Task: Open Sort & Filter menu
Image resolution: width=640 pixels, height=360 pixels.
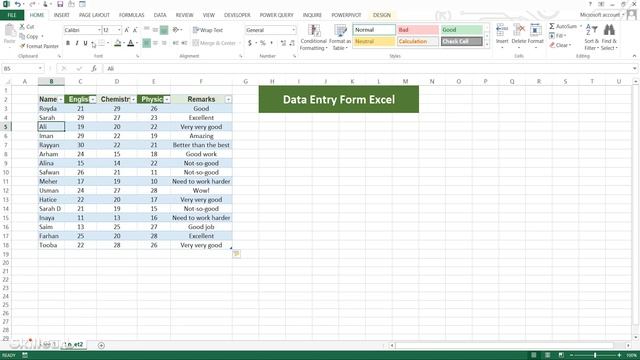Action: 591,37
